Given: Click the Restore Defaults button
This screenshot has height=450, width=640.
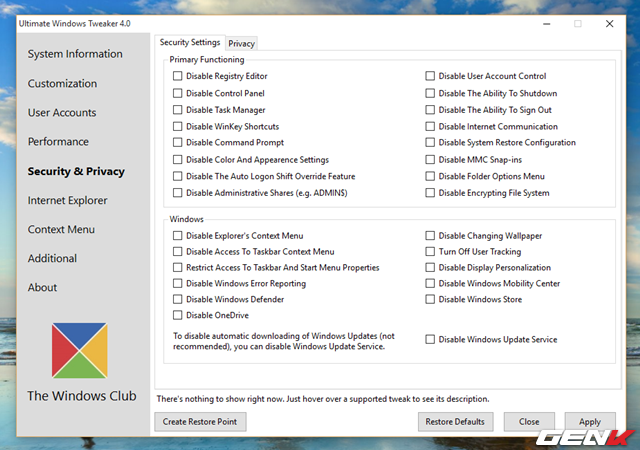Looking at the screenshot, I should click(x=455, y=421).
